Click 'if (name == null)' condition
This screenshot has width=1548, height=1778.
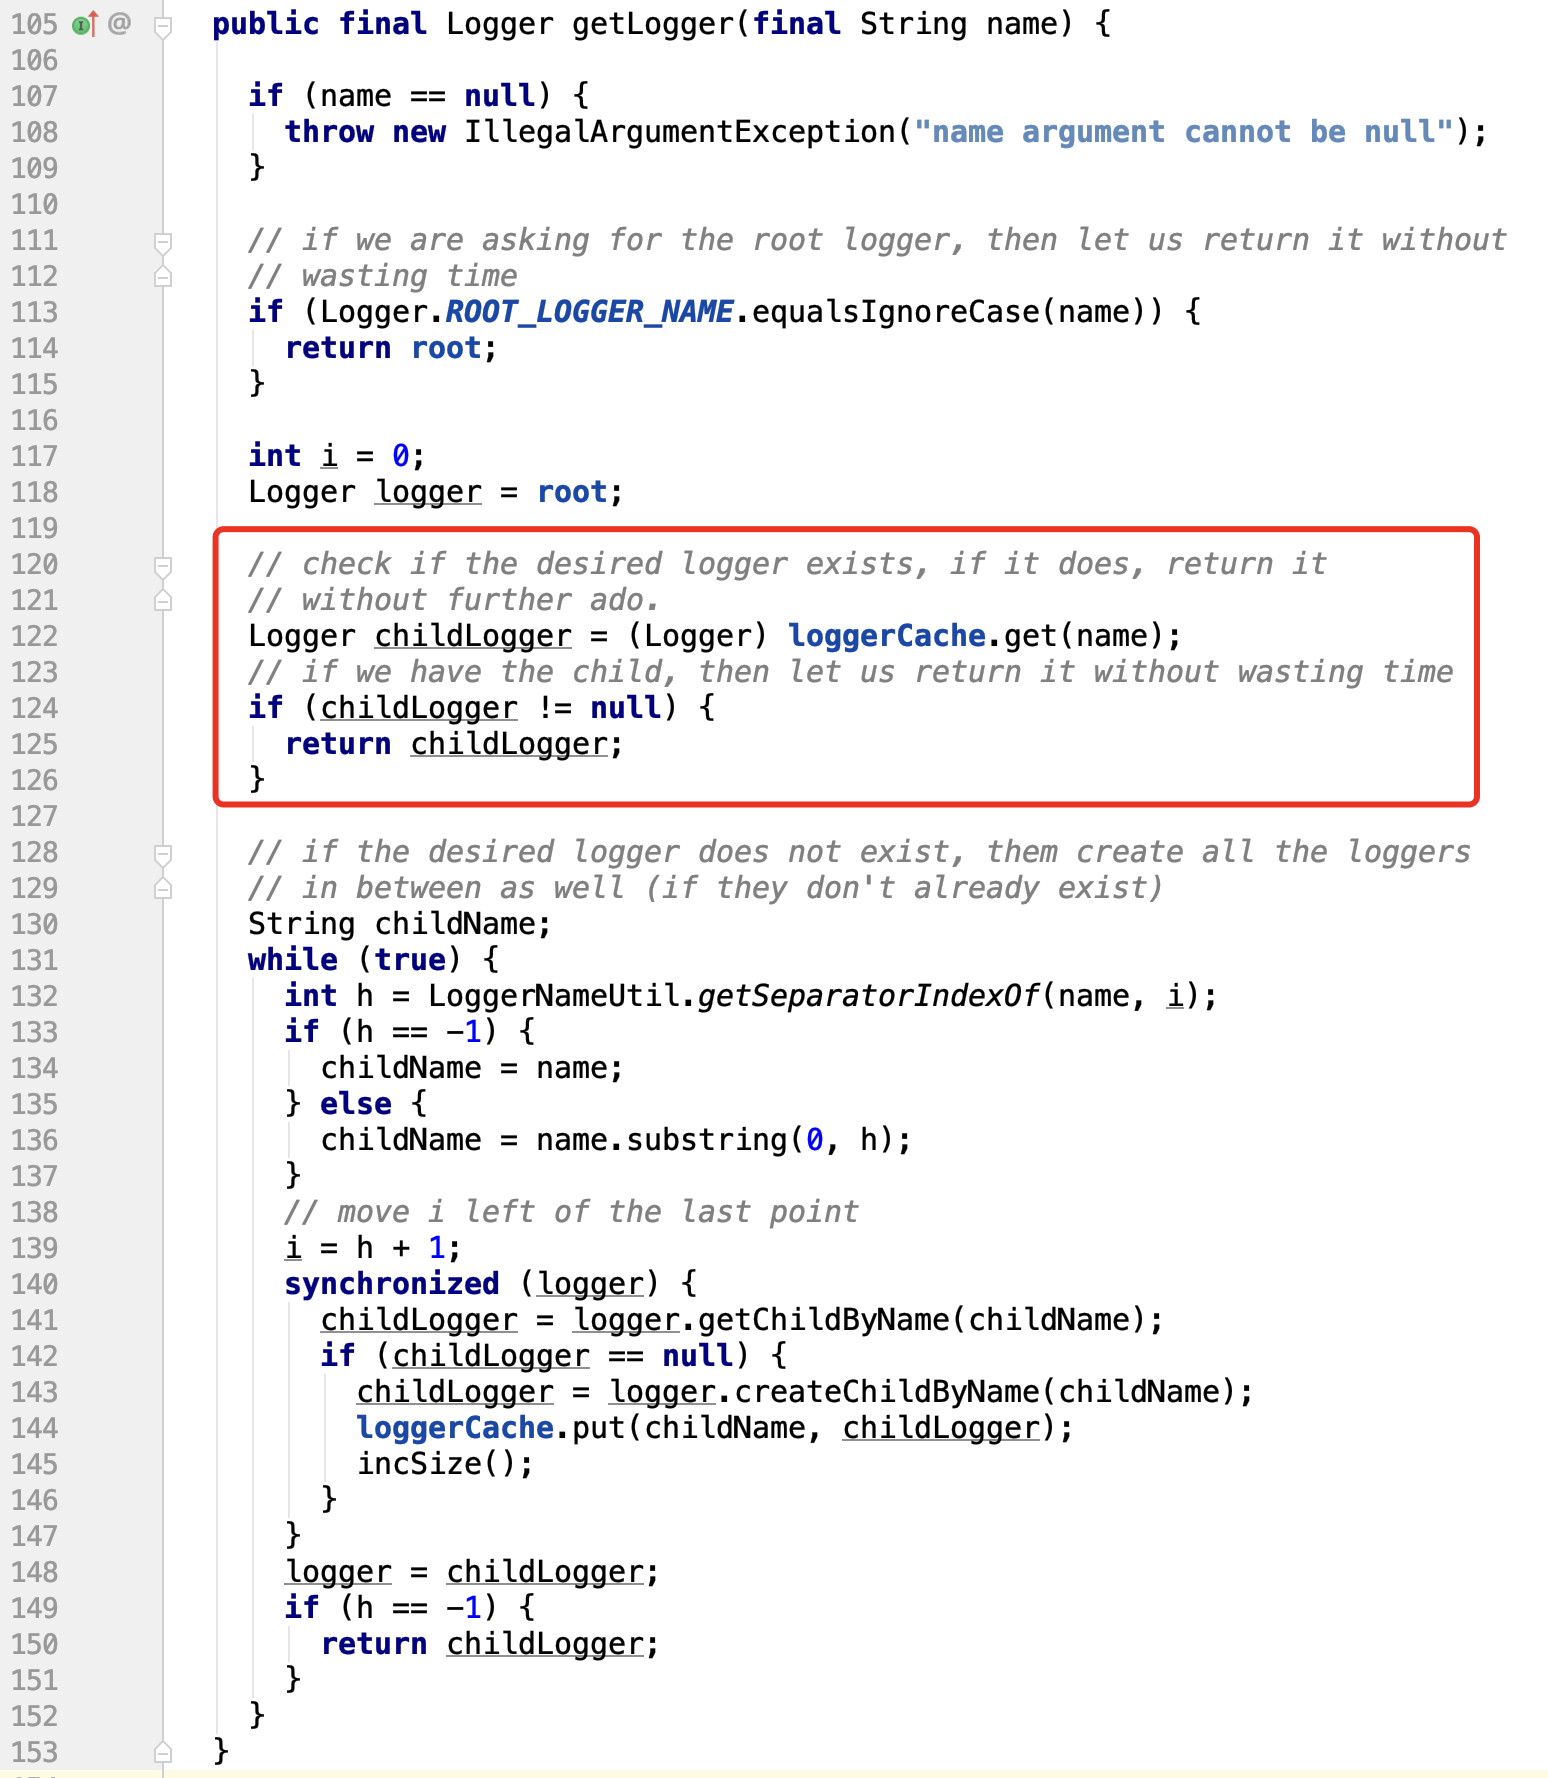tap(400, 96)
